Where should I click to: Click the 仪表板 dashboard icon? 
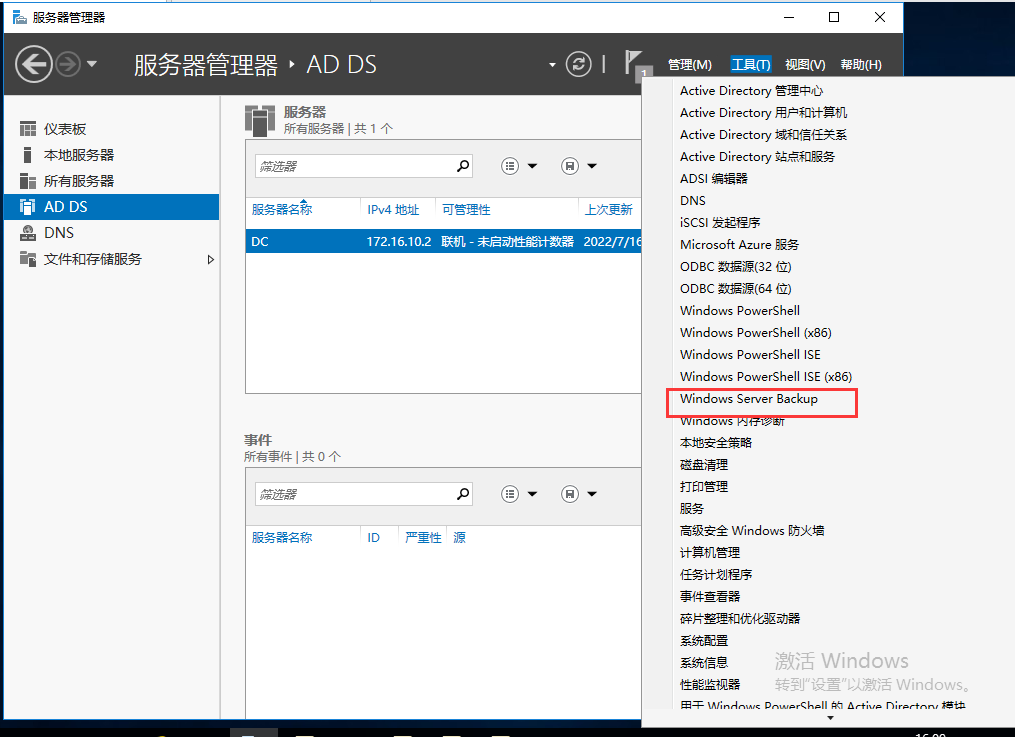click(x=28, y=129)
